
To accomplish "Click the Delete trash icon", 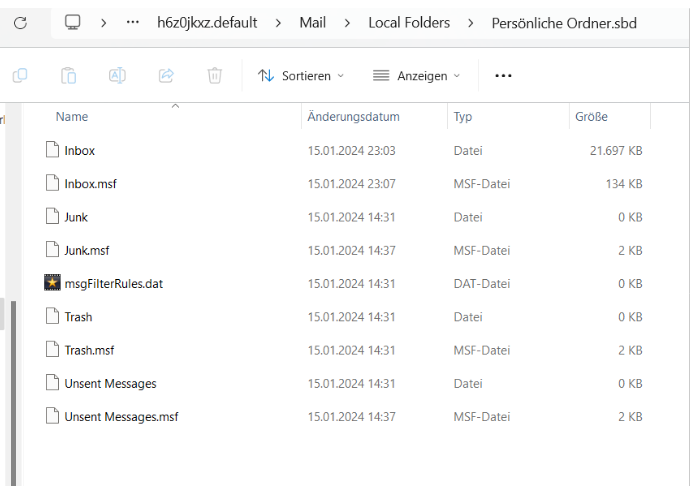I will (x=215, y=75).
